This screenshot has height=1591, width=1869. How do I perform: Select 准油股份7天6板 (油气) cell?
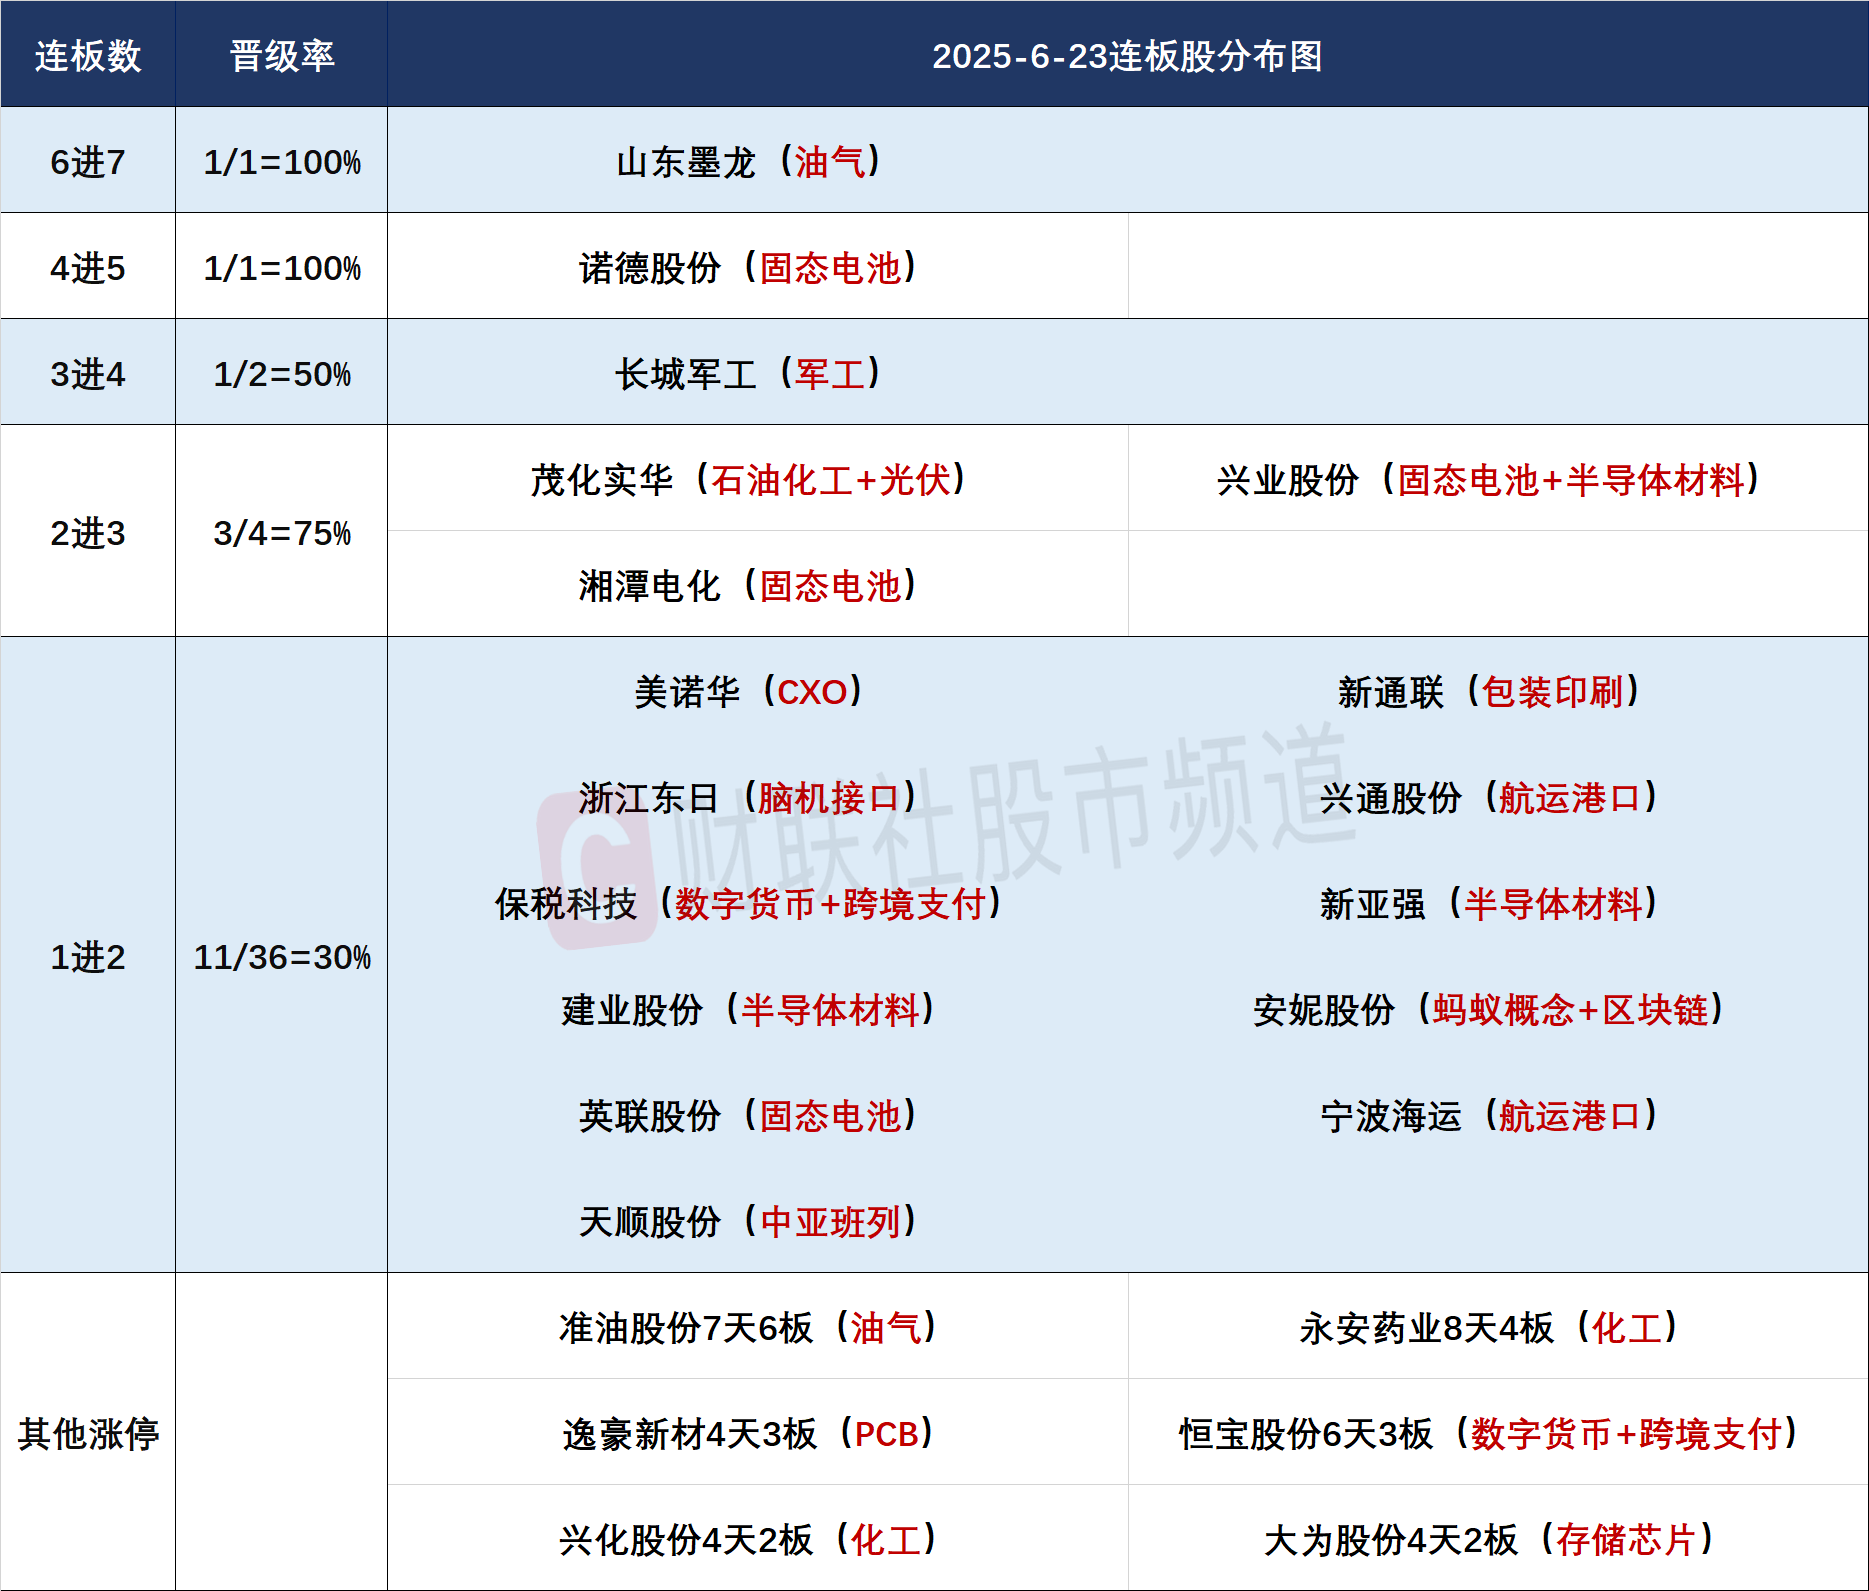click(749, 1327)
